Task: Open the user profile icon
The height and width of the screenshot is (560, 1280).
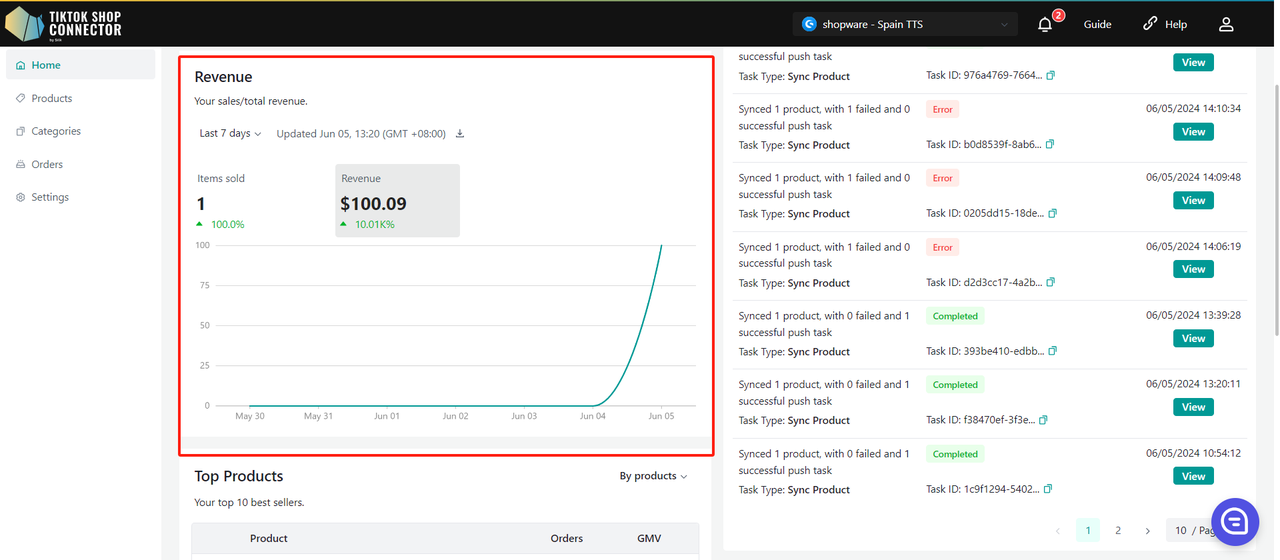Action: 1226,24
